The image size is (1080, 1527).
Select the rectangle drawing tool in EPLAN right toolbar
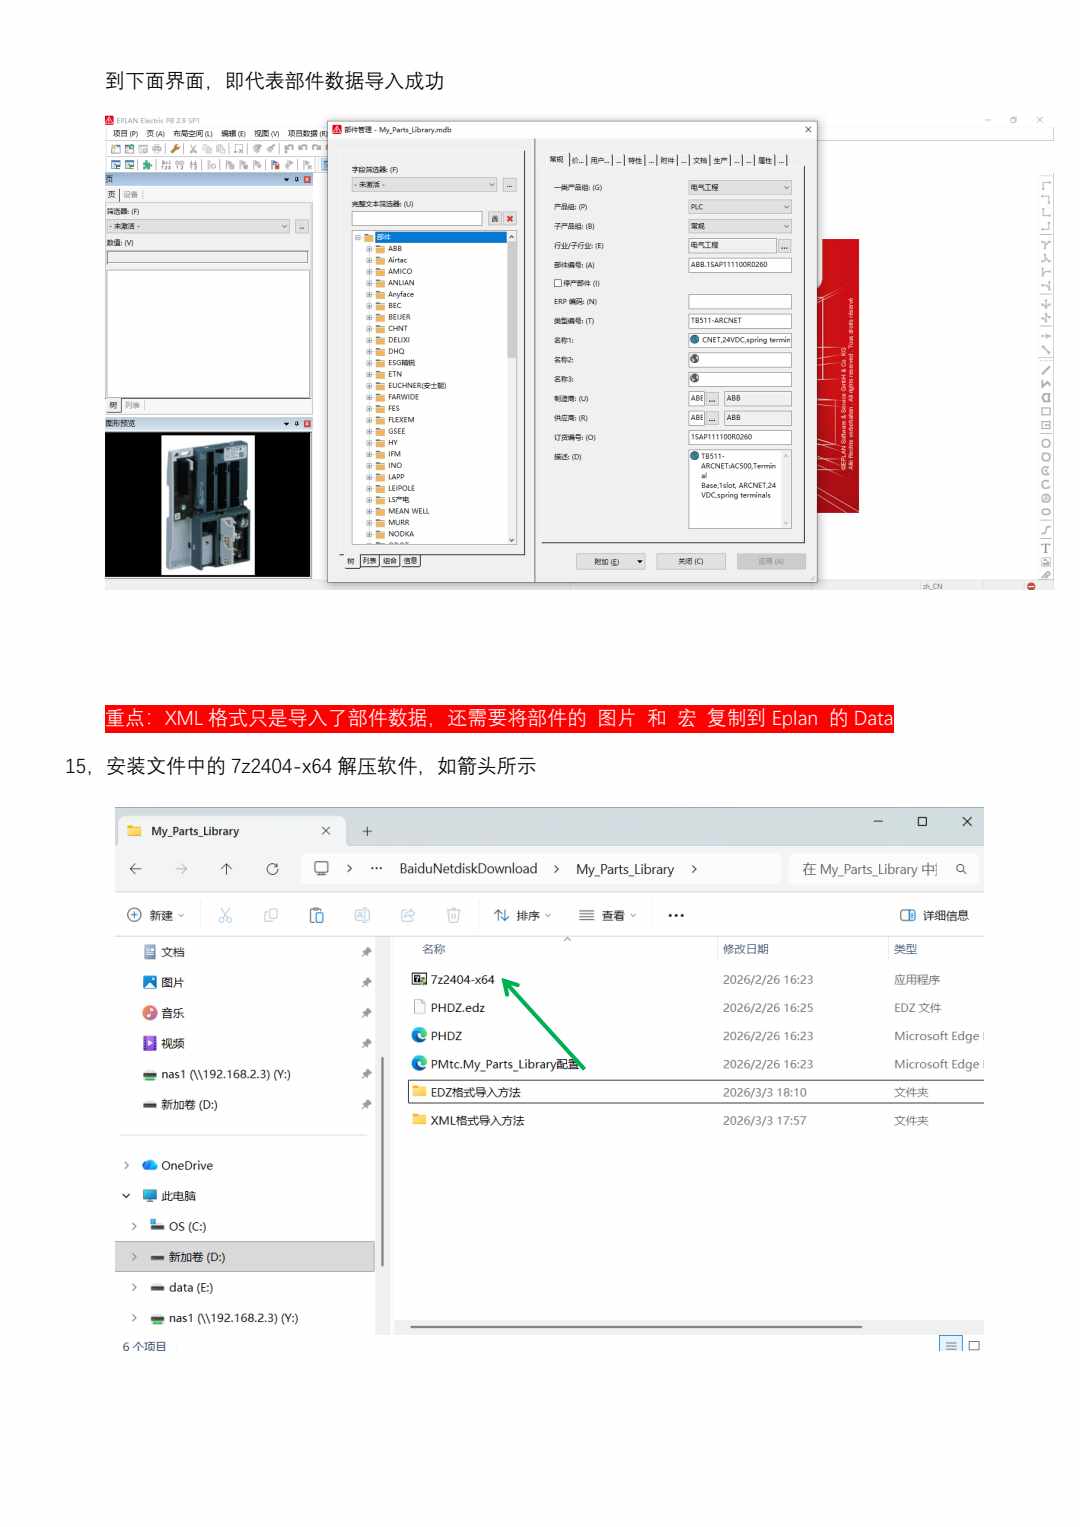click(1046, 411)
